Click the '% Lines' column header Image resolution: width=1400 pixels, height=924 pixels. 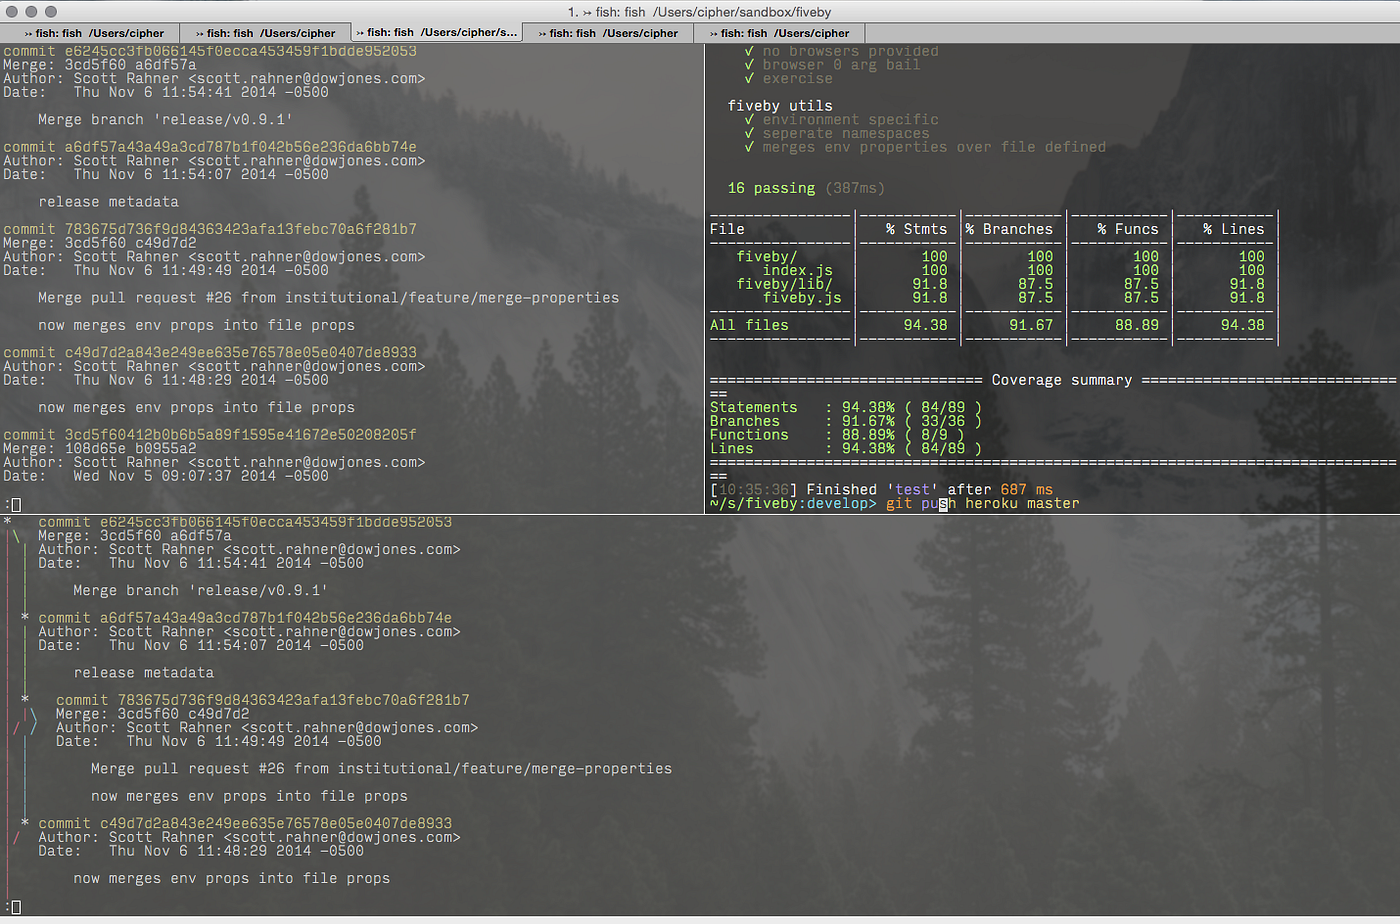pyautogui.click(x=1234, y=229)
